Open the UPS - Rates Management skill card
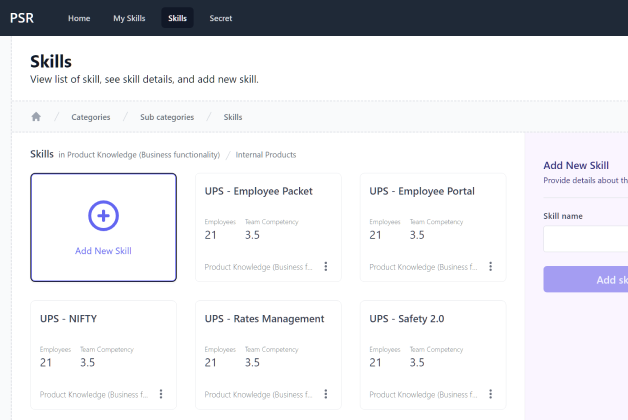The height and width of the screenshot is (420, 628). (264, 319)
